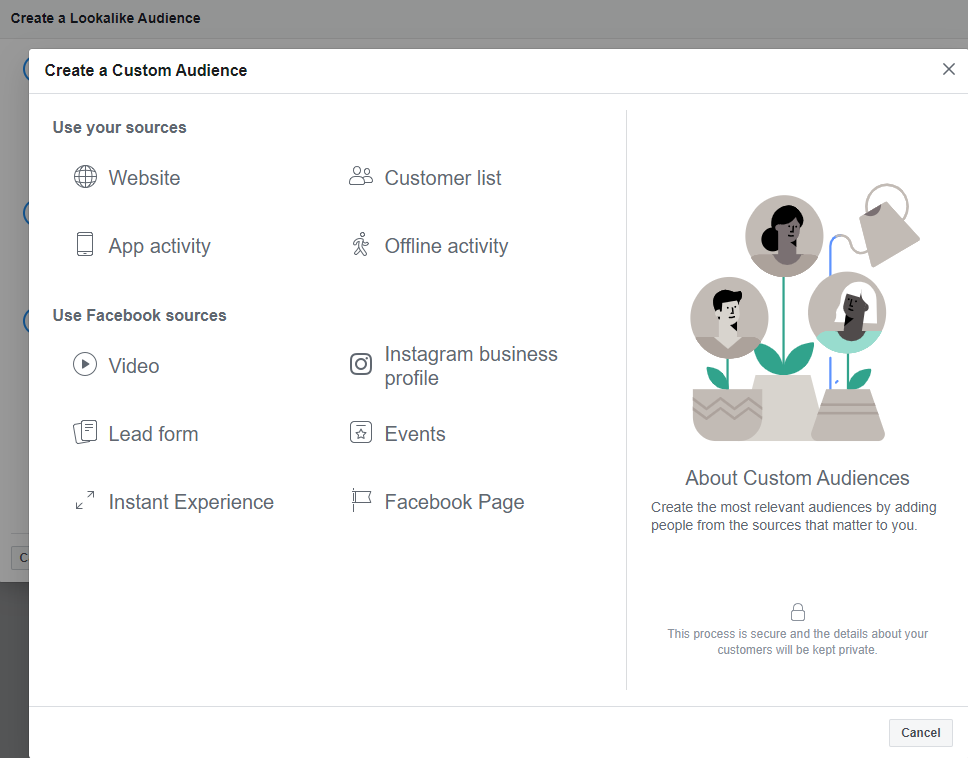968x758 pixels.
Task: Click the Events star calendar icon
Action: tap(361, 432)
